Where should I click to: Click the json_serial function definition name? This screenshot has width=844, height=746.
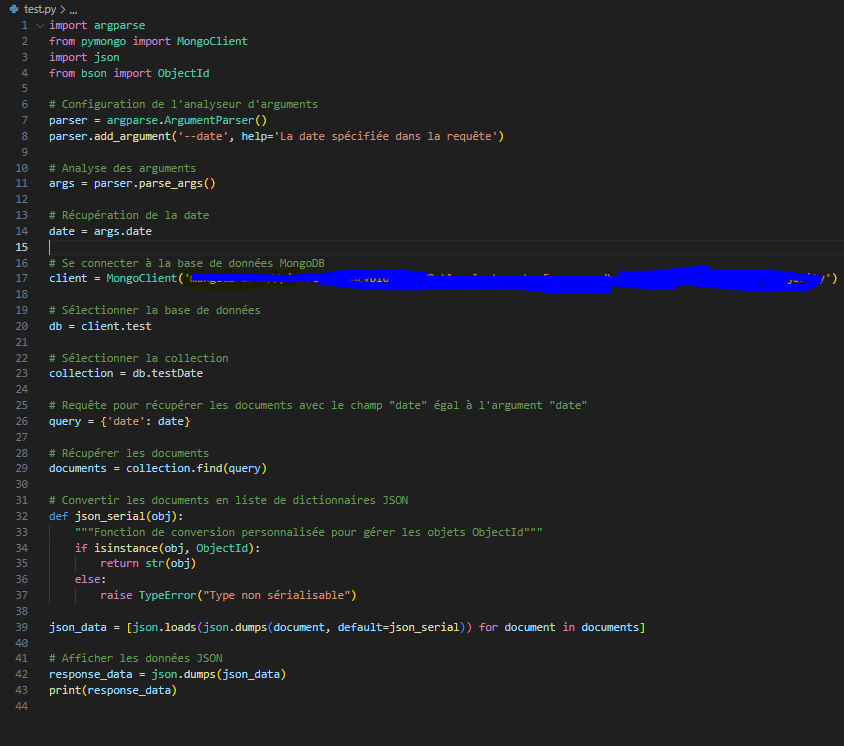pyautogui.click(x=110, y=516)
